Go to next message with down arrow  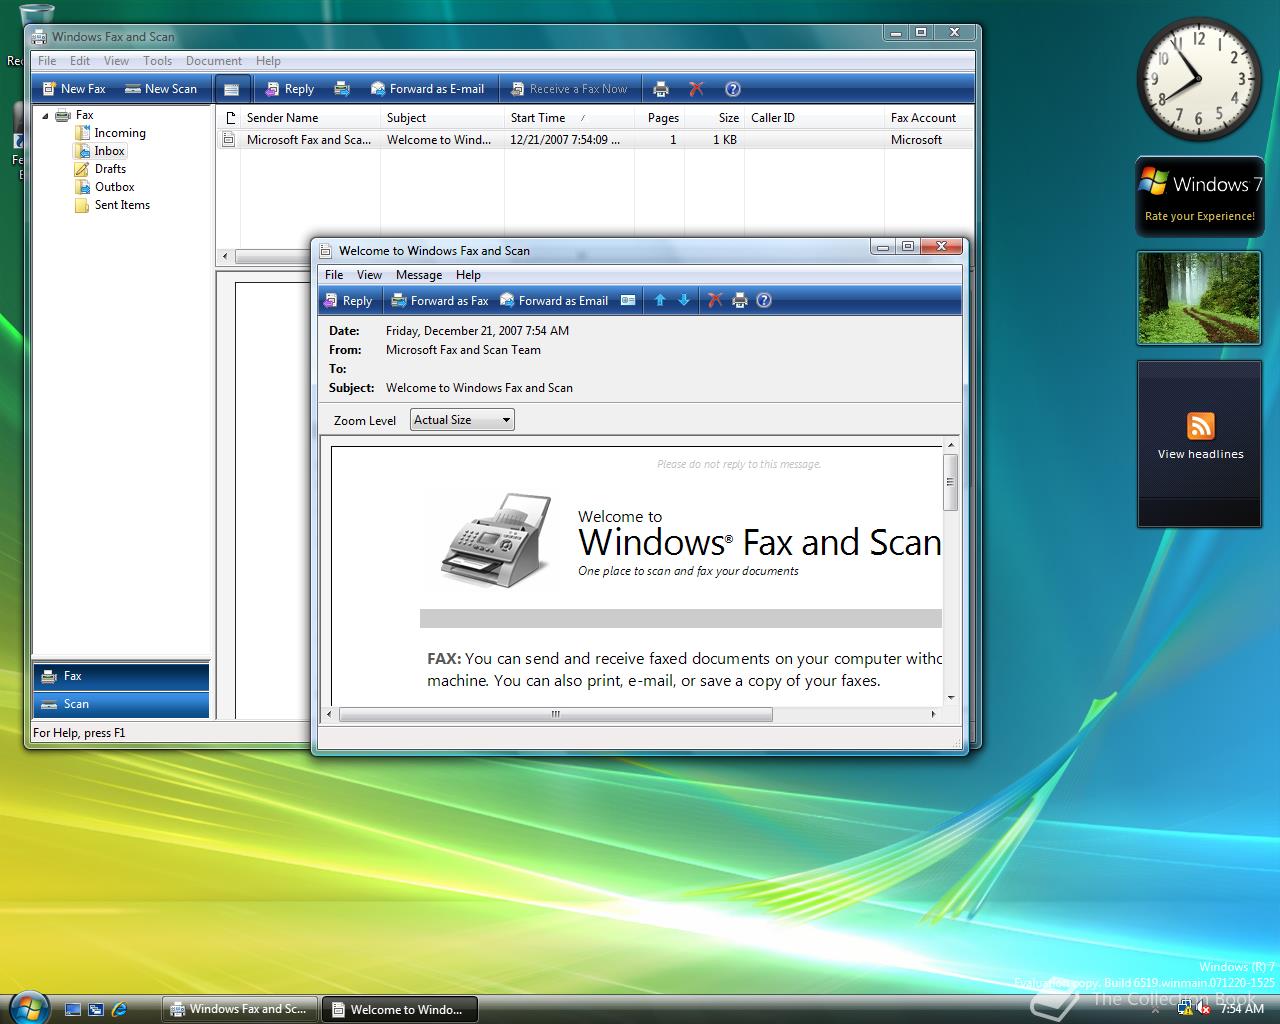pos(684,301)
